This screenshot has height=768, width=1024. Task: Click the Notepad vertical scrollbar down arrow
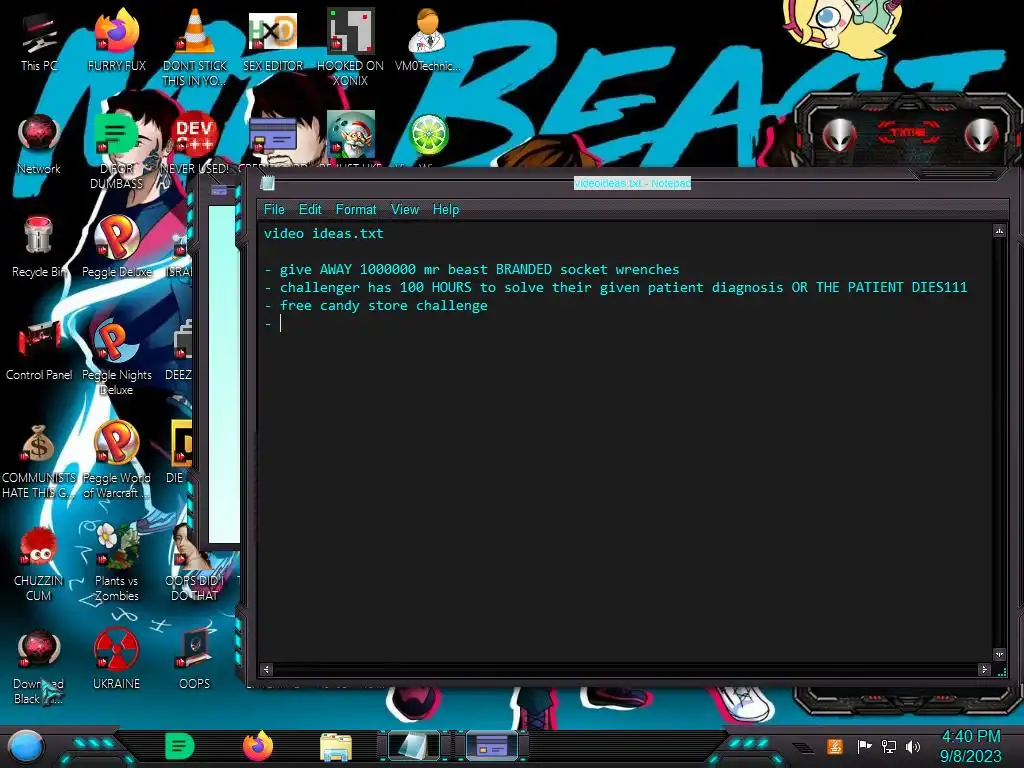(x=999, y=654)
